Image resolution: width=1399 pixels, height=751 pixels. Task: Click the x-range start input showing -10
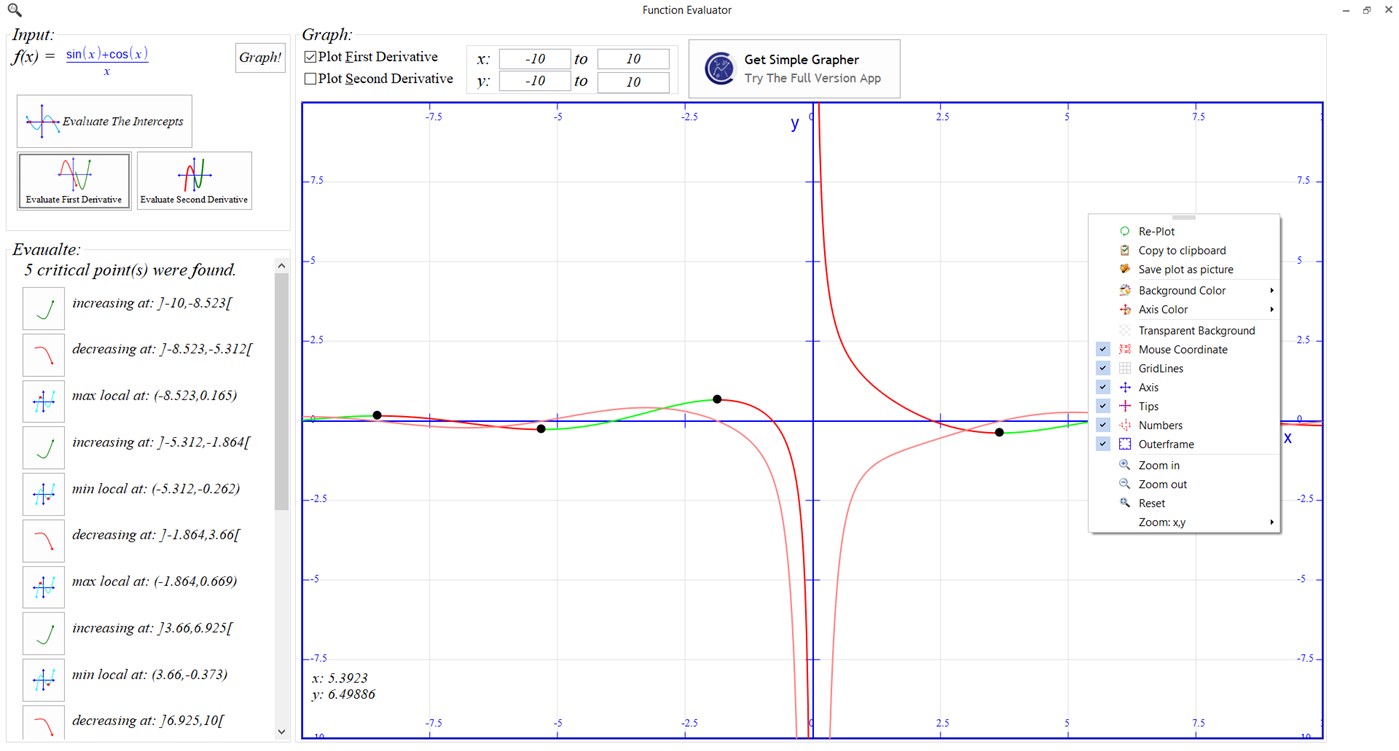tap(535, 58)
